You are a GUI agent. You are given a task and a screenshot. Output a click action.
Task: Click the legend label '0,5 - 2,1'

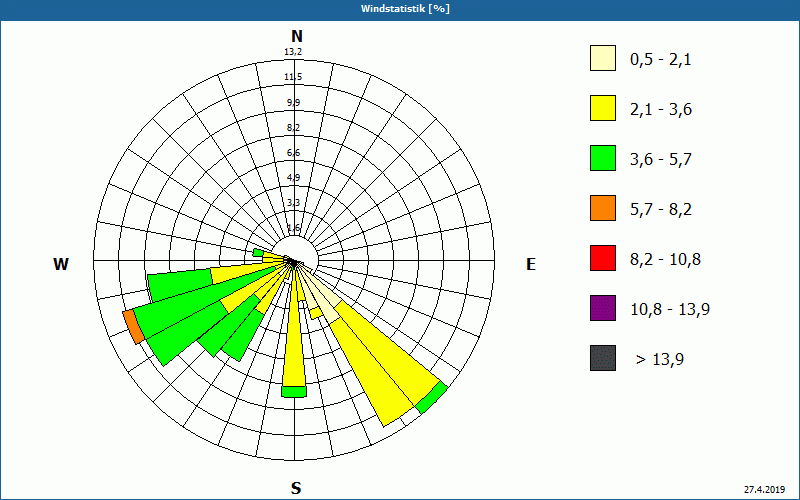pyautogui.click(x=660, y=60)
